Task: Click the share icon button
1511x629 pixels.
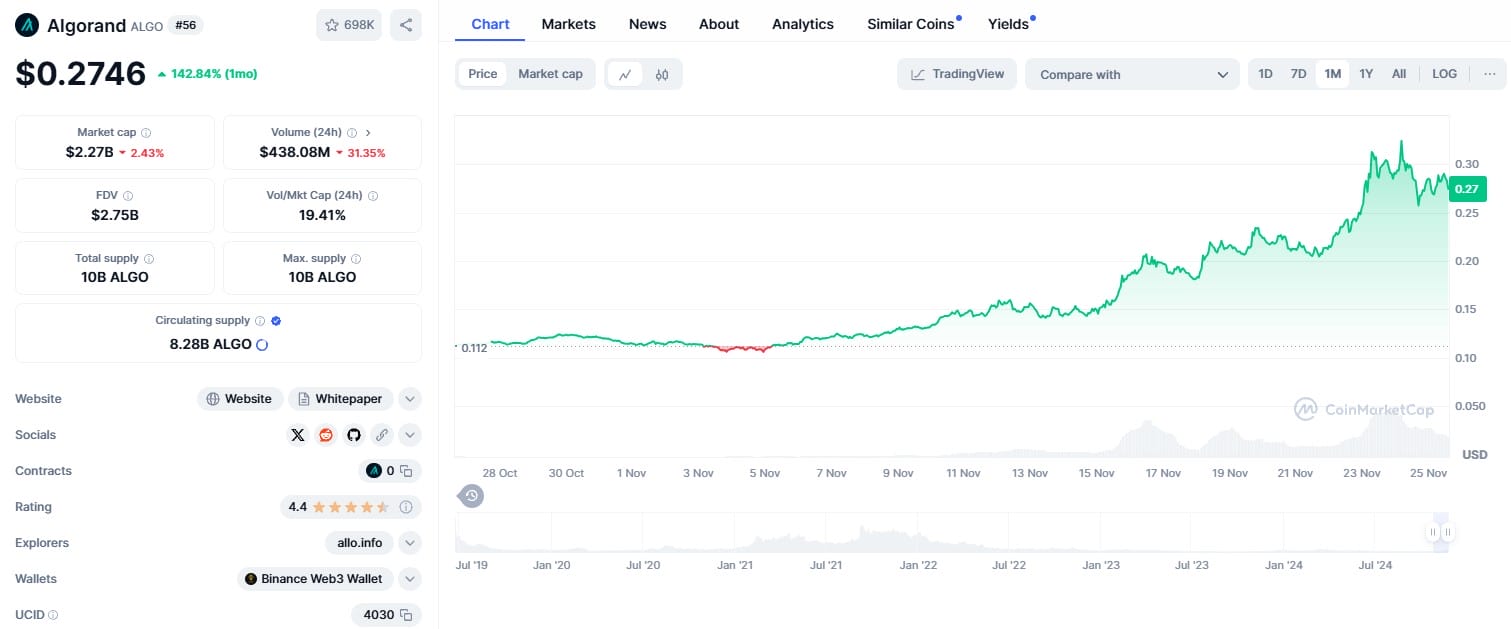Action: tap(405, 25)
